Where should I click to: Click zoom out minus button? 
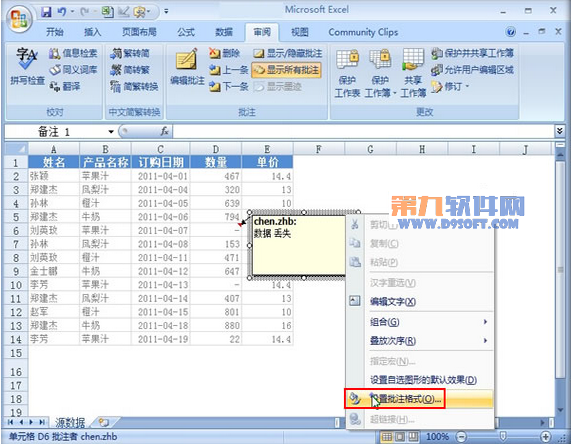click(x=461, y=436)
